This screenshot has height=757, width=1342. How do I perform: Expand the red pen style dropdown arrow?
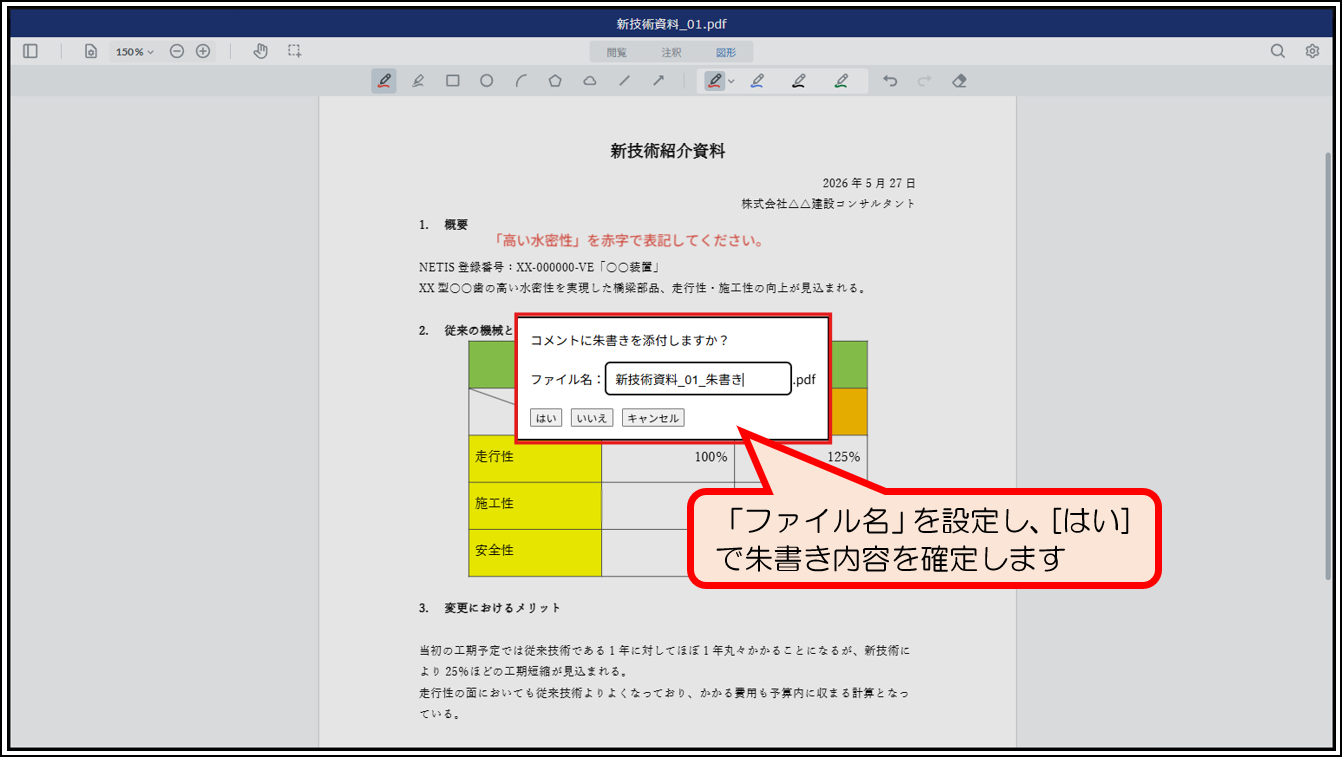(x=731, y=81)
